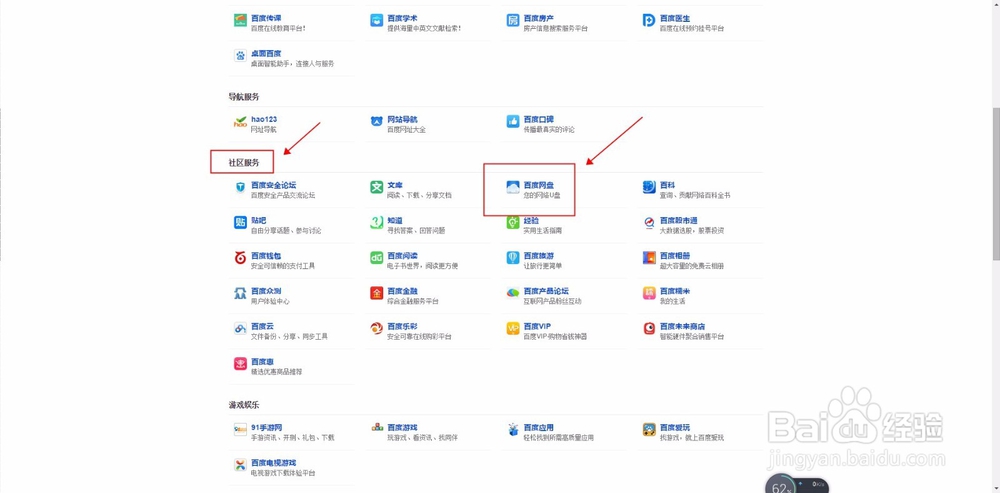The width and height of the screenshot is (1000, 493).
Task: Open the 百科 text link
Action: (668, 185)
